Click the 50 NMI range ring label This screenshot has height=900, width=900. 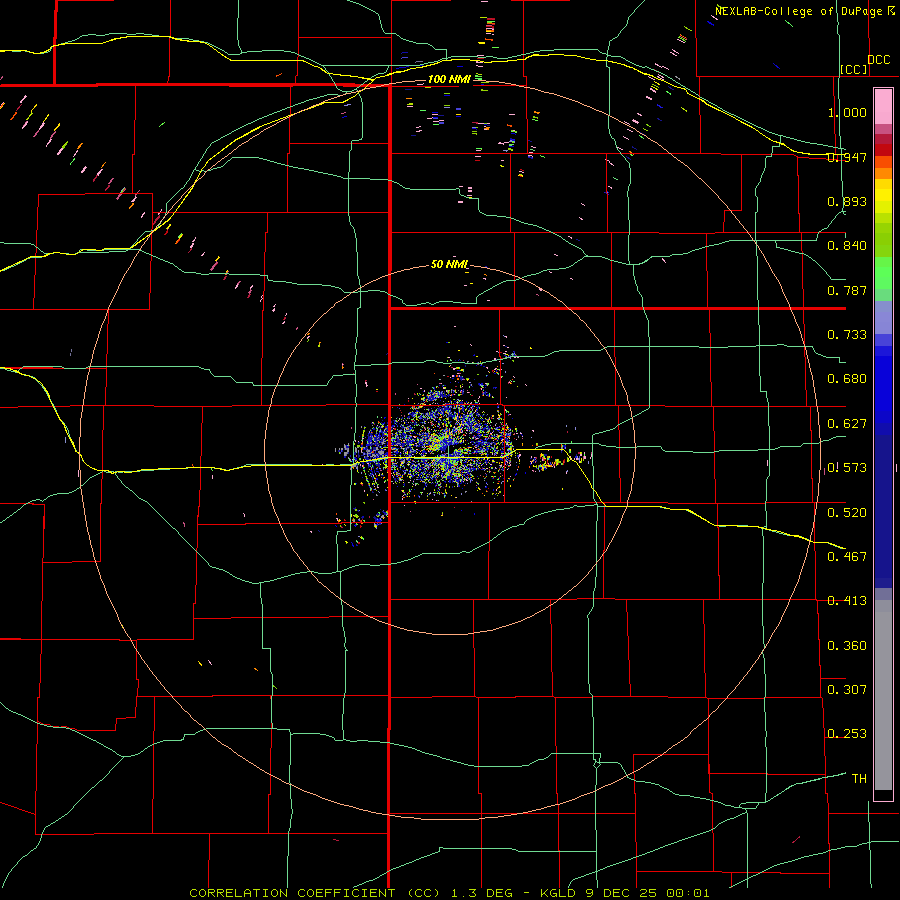[x=449, y=264]
